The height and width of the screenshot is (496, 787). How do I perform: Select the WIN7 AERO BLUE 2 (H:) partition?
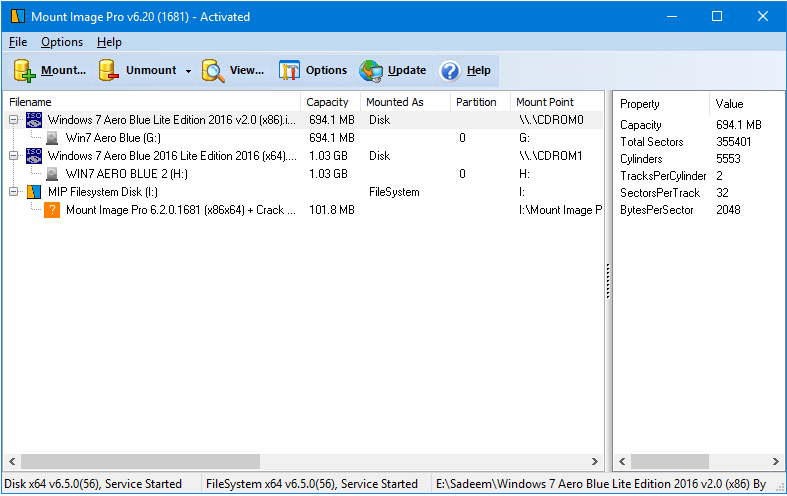[127, 174]
